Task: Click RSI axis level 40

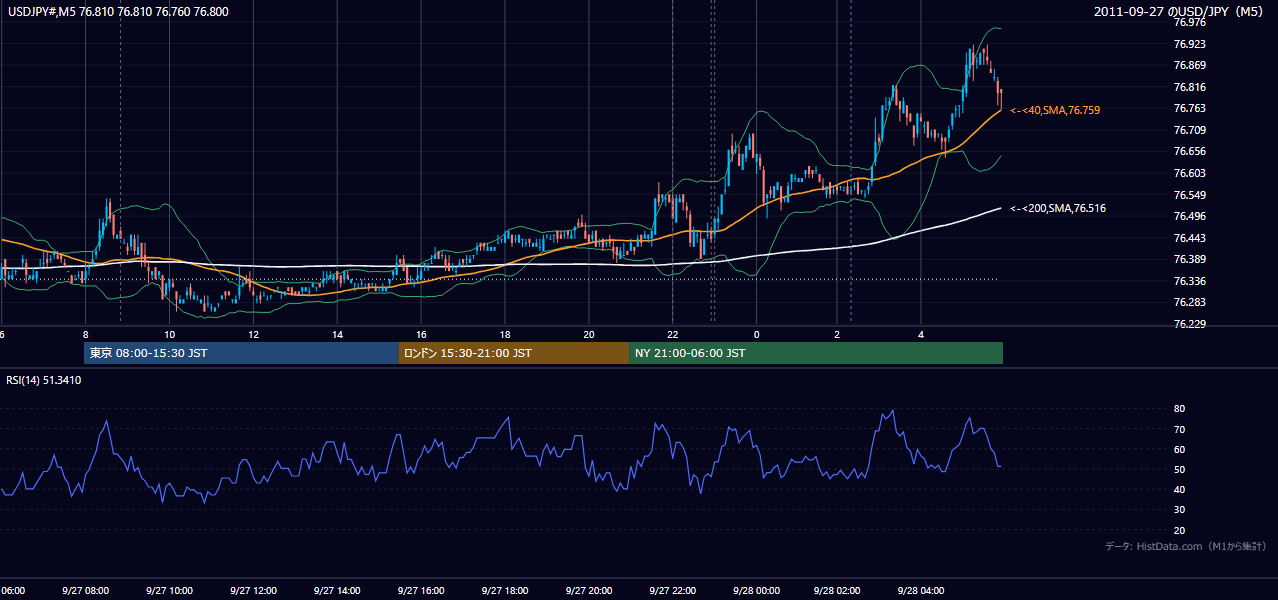Action: [x=1179, y=489]
